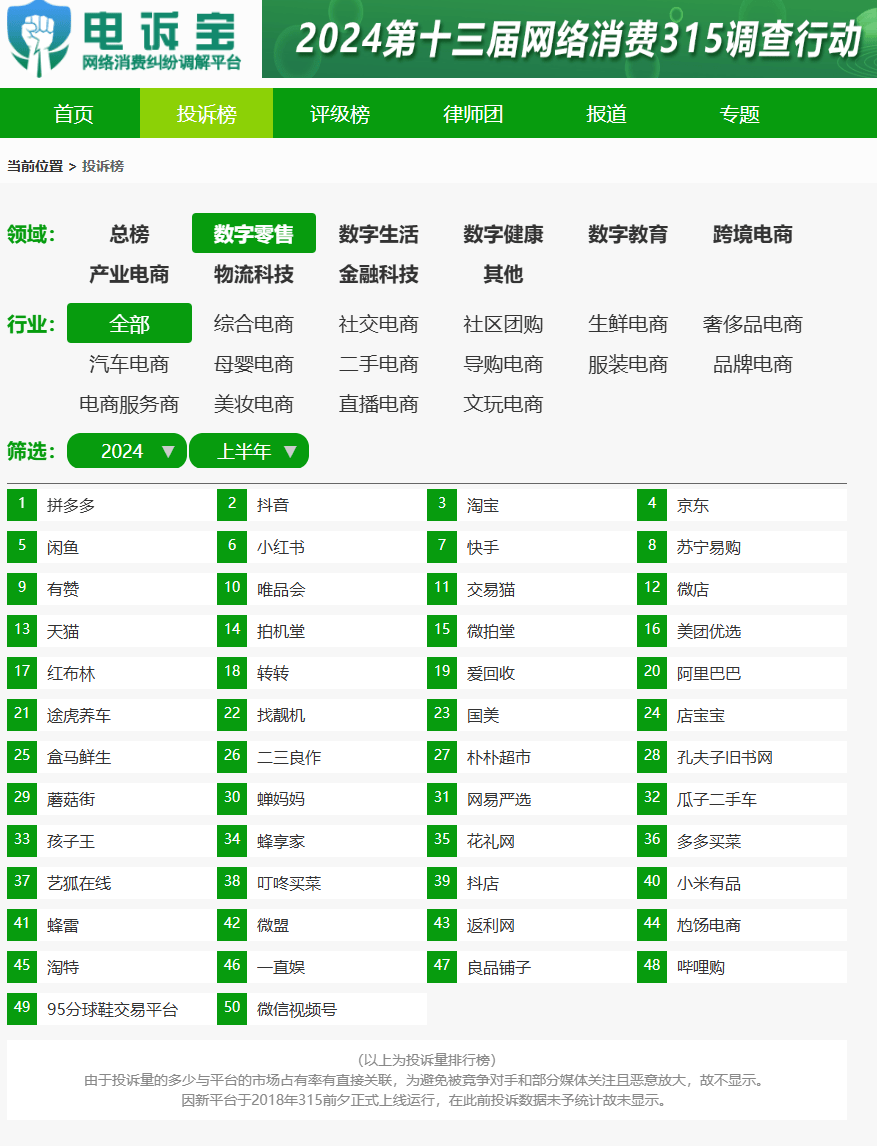Open the rank 6 entry 小红书
877x1146 pixels.
(x=322, y=547)
